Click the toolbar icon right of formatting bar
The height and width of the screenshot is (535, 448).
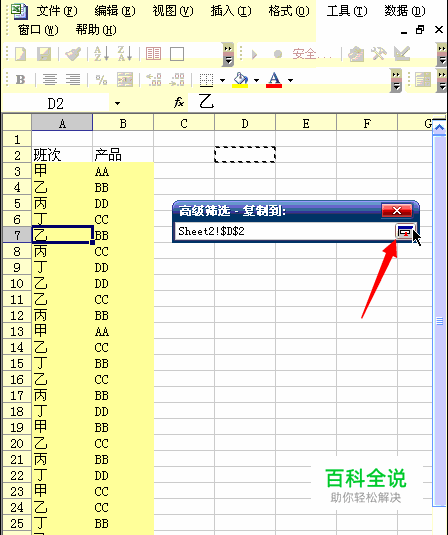[423, 80]
